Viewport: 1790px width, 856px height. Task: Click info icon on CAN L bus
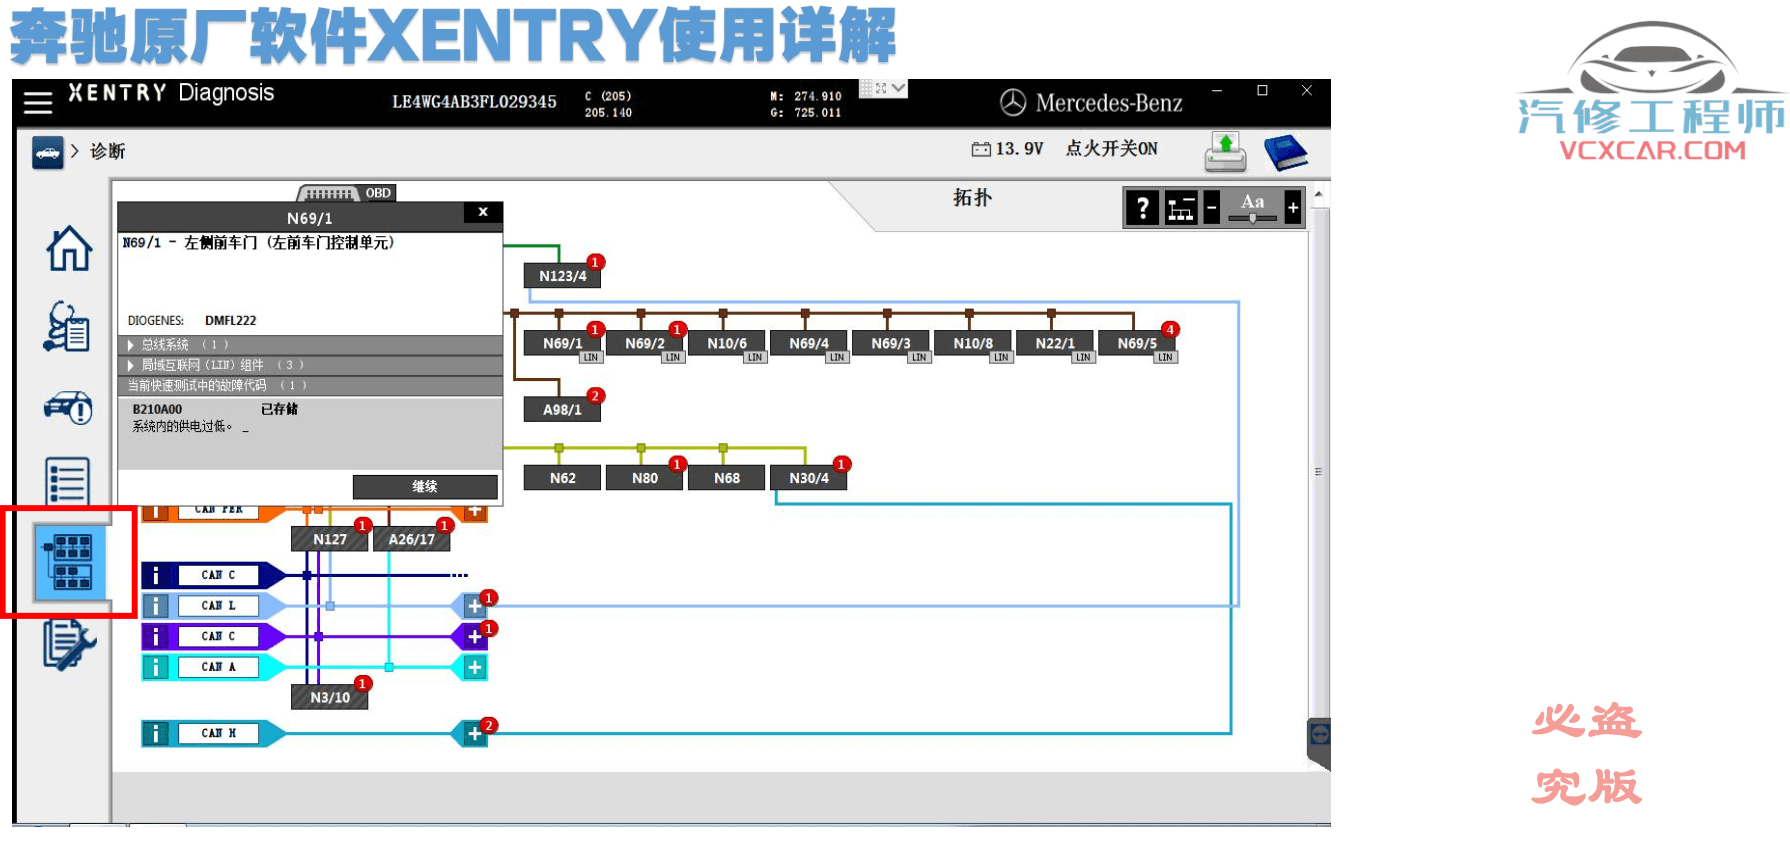[156, 606]
